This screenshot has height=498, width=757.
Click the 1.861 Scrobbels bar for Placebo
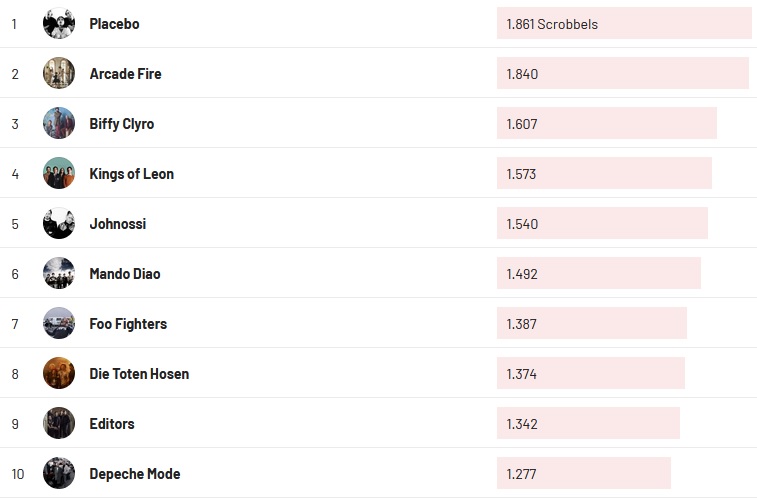pyautogui.click(x=623, y=23)
